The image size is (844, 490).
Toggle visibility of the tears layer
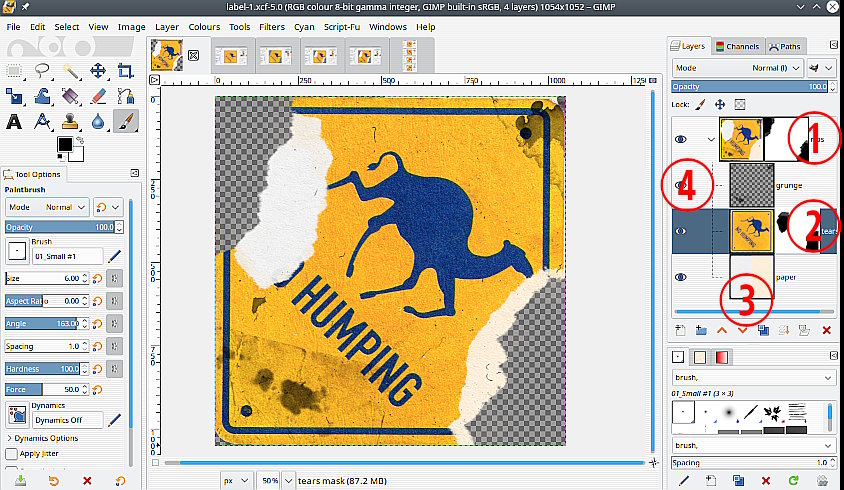coord(682,231)
